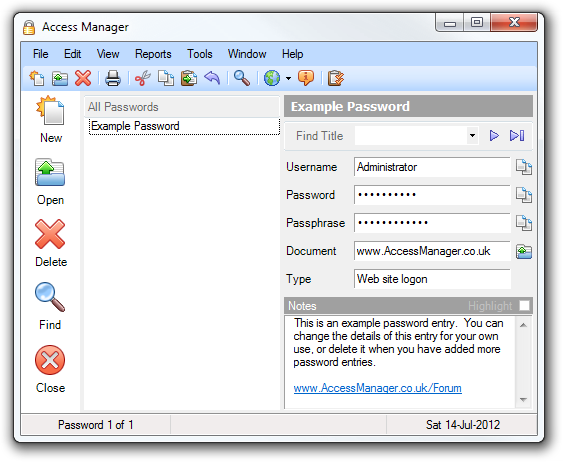Click the Undo arrow toolbar icon
The height and width of the screenshot is (462, 563).
click(212, 78)
